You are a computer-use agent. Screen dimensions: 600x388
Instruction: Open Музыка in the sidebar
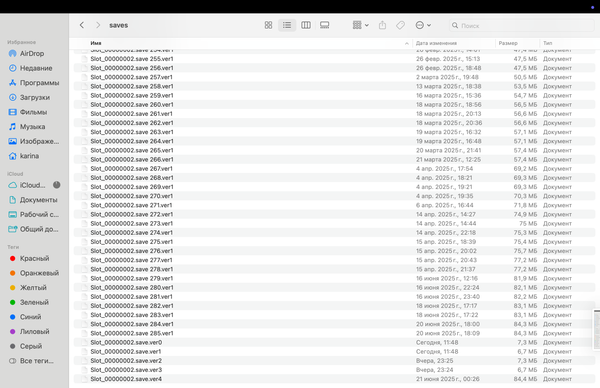(34, 126)
